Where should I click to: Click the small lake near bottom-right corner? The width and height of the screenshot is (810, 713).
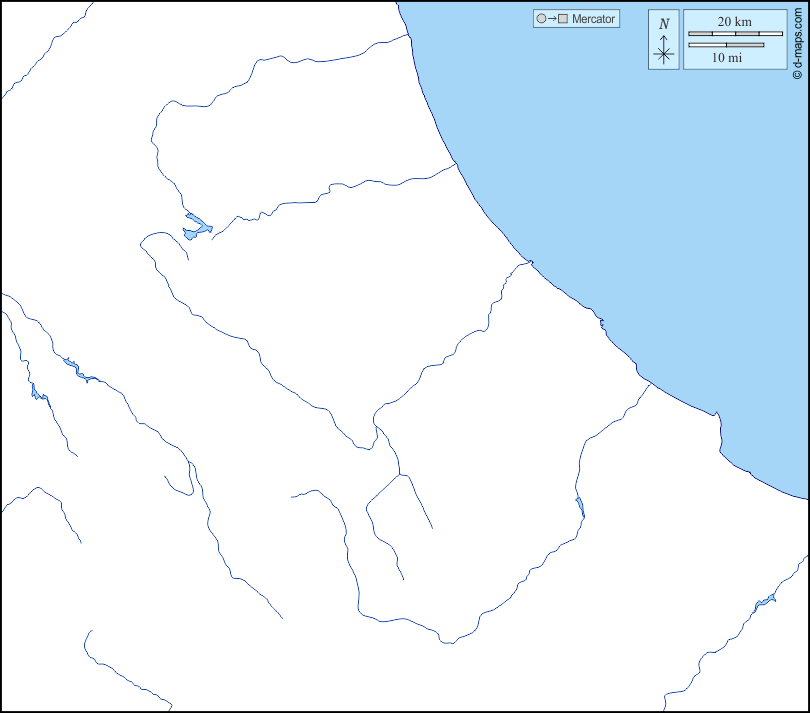(765, 600)
